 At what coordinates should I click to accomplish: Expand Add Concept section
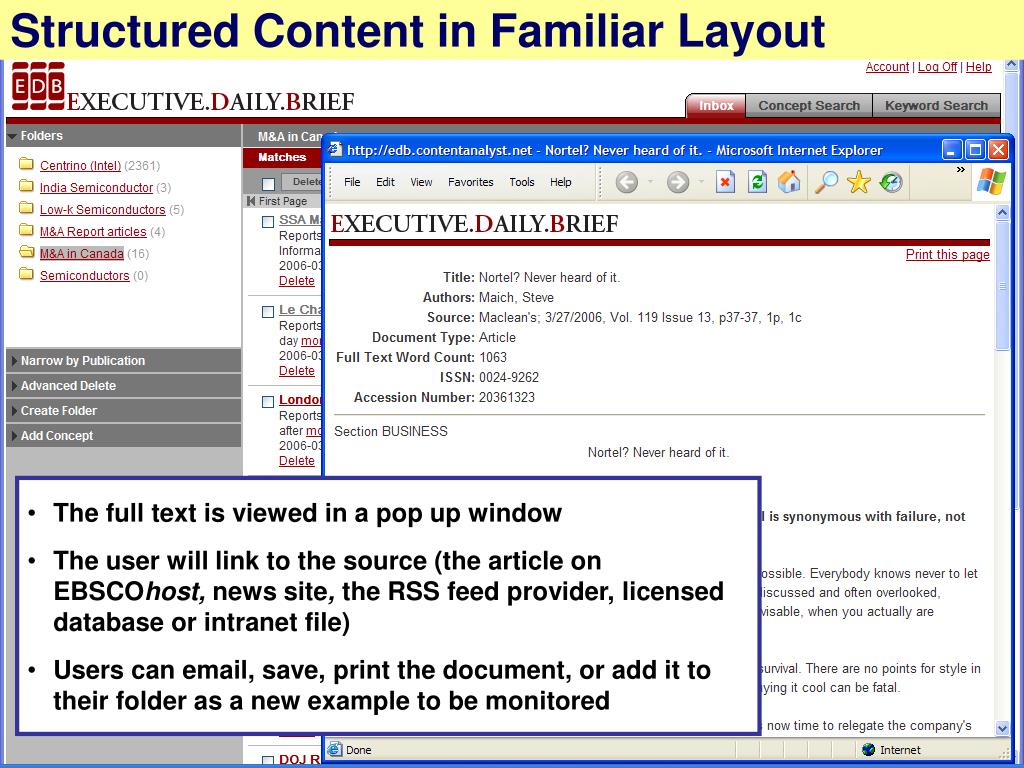click(123, 435)
